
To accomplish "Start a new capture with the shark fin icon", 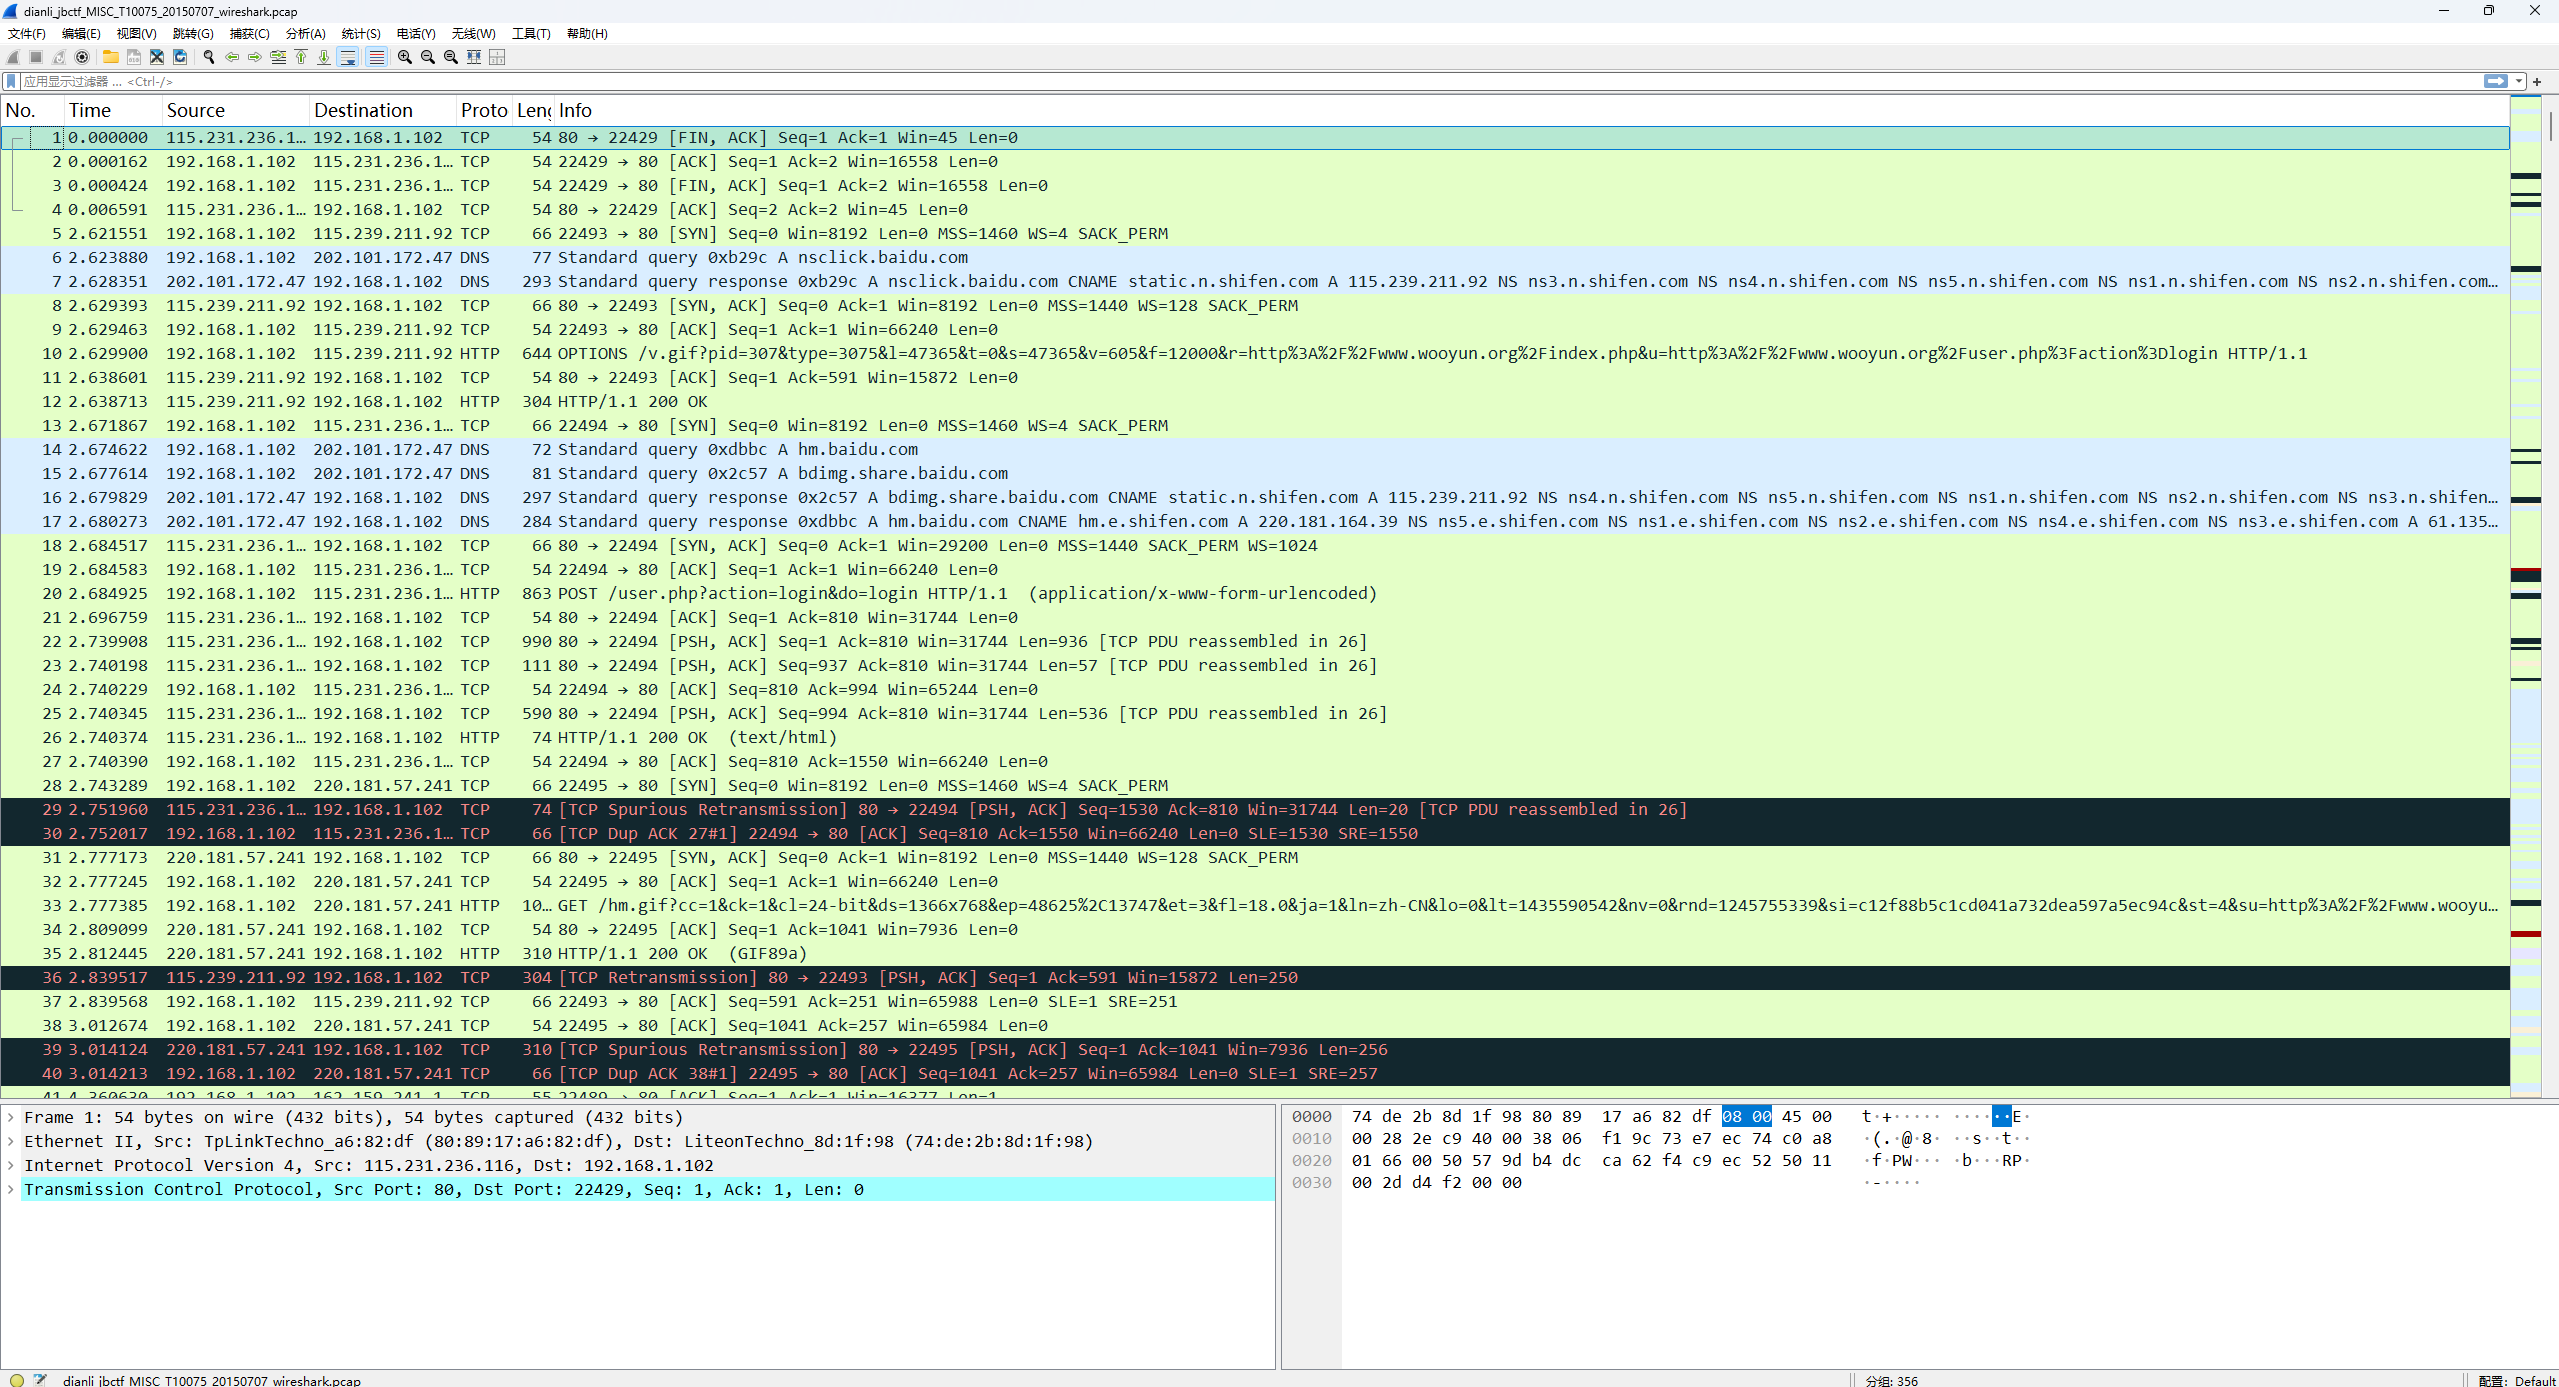I will 13,57.
